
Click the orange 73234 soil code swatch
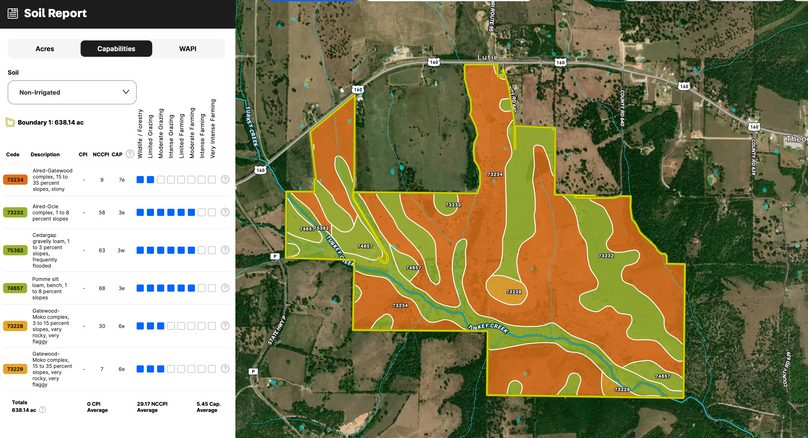click(x=15, y=180)
